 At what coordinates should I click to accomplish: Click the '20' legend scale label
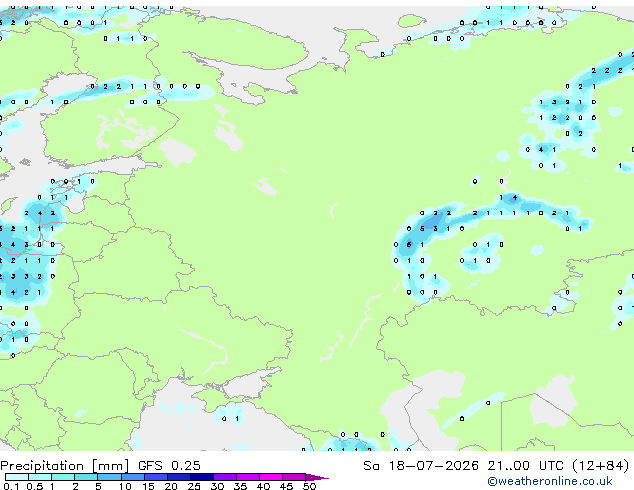pos(171,486)
